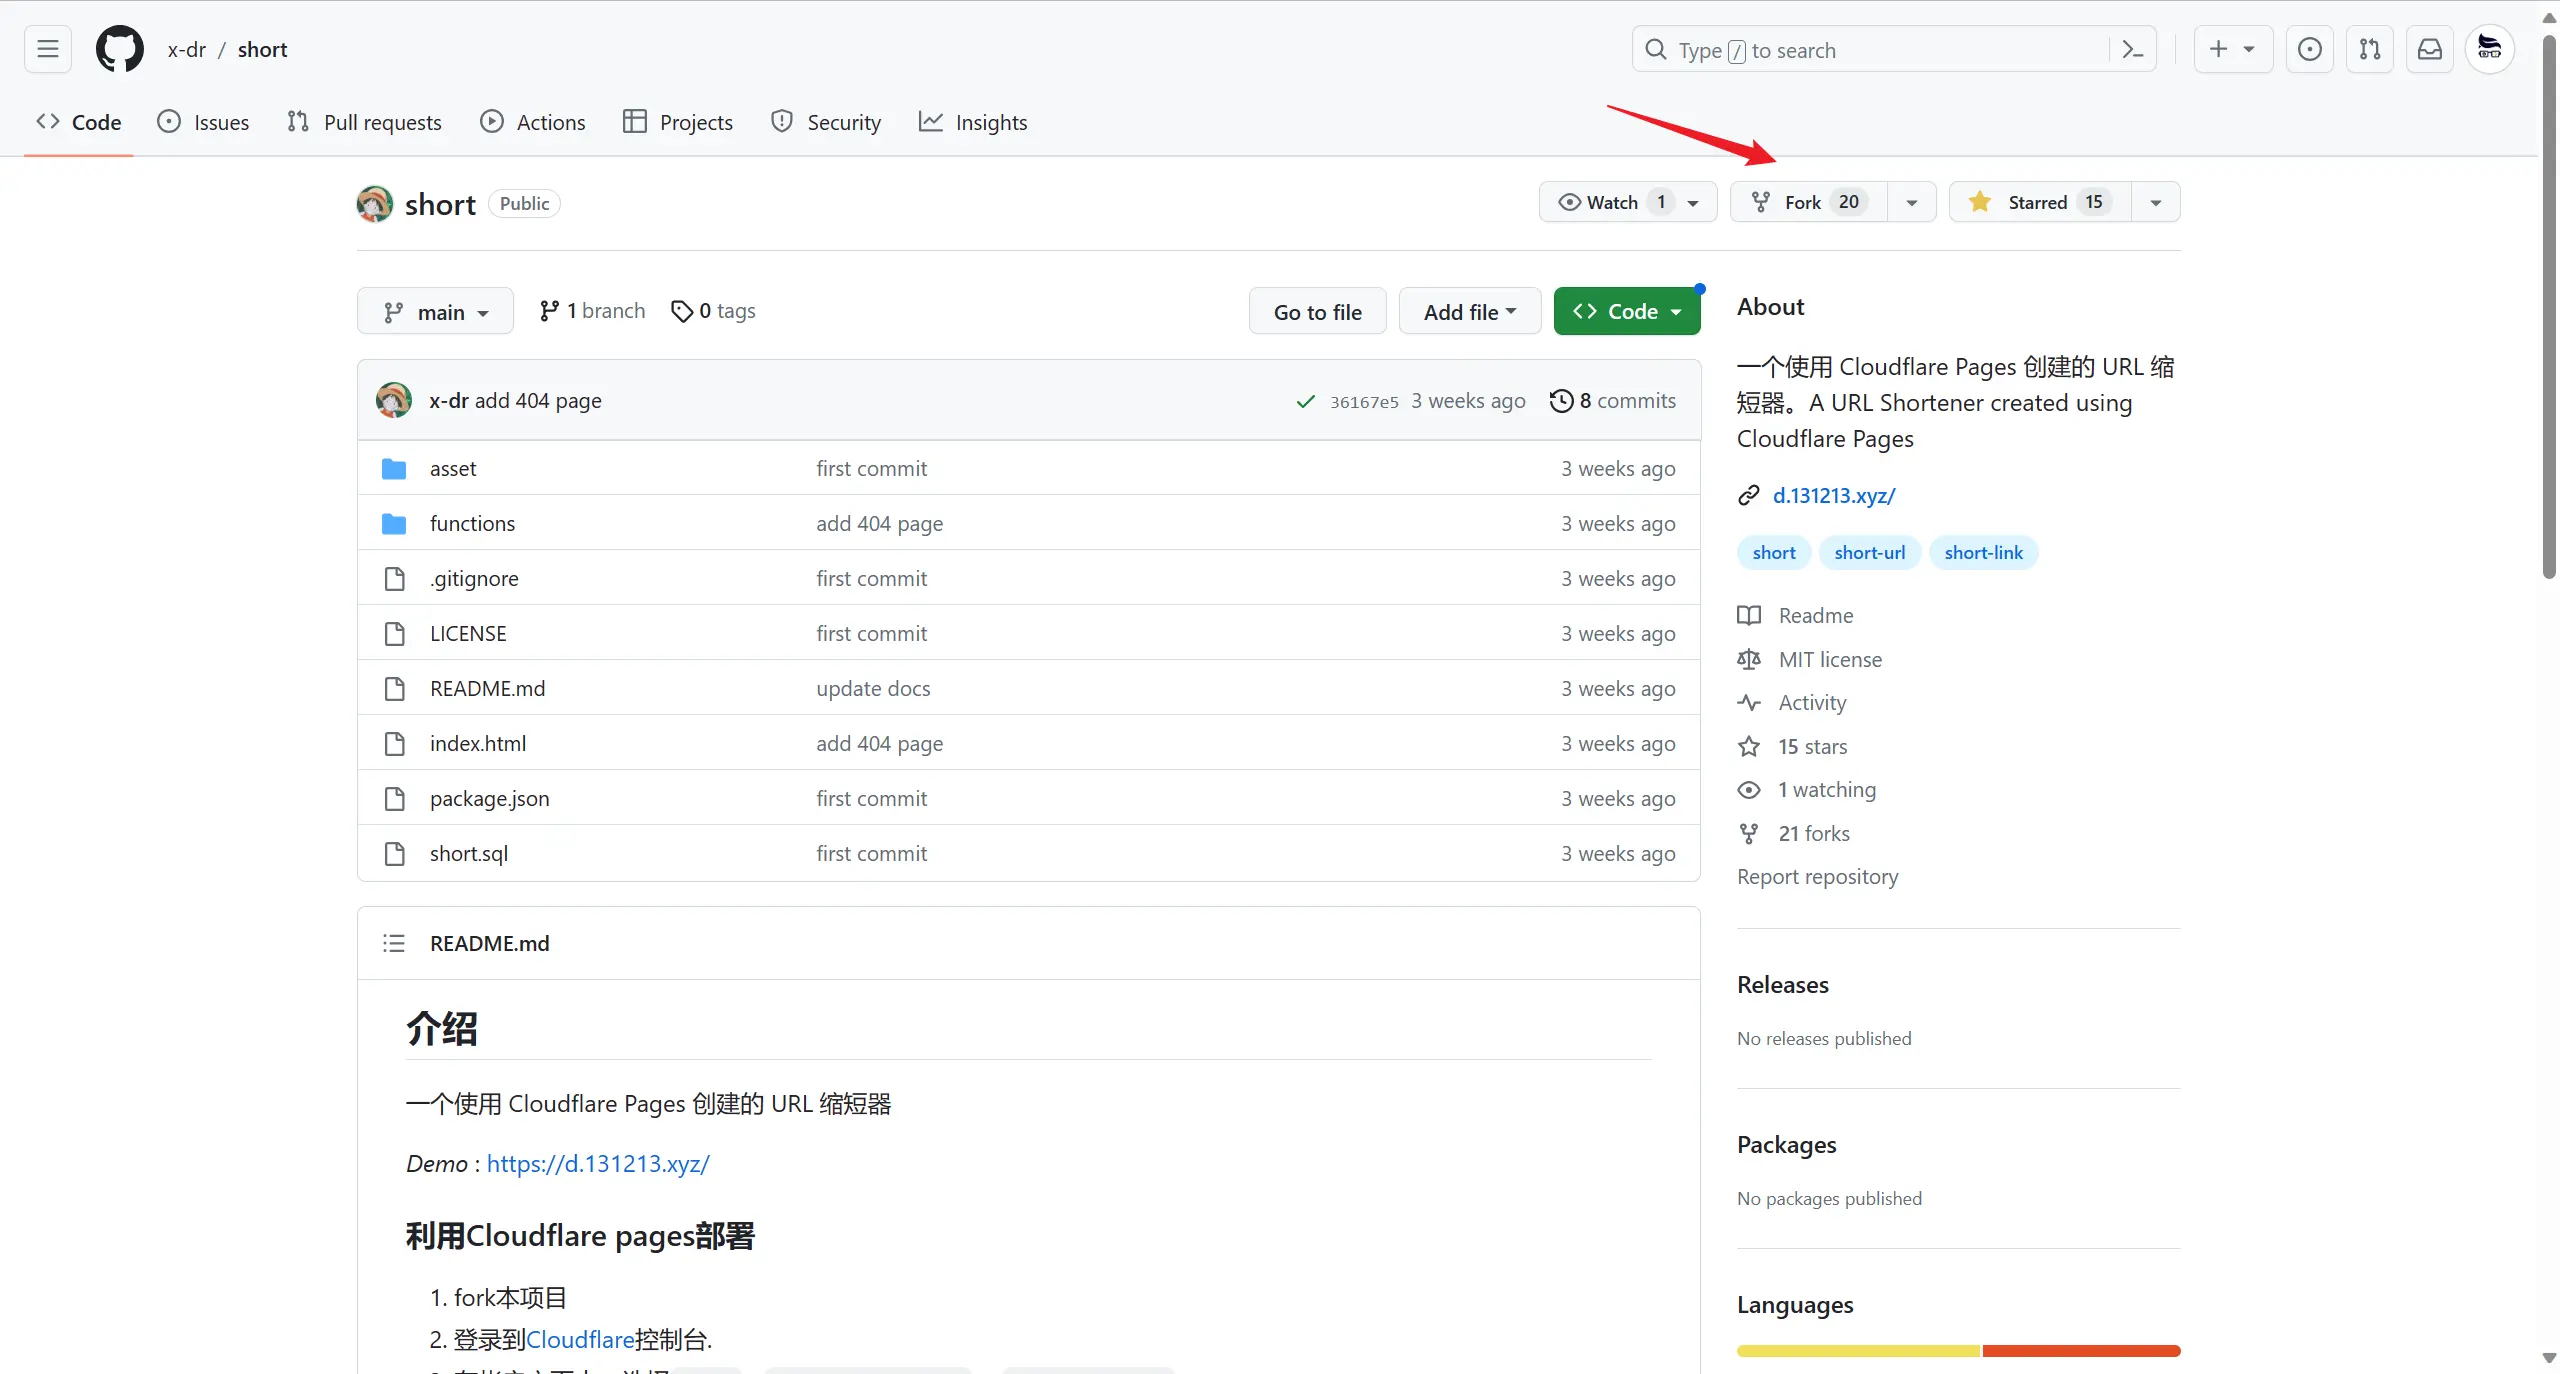Open the command palette icon in search
2560x1374 pixels.
pyautogui.click(x=2132, y=50)
